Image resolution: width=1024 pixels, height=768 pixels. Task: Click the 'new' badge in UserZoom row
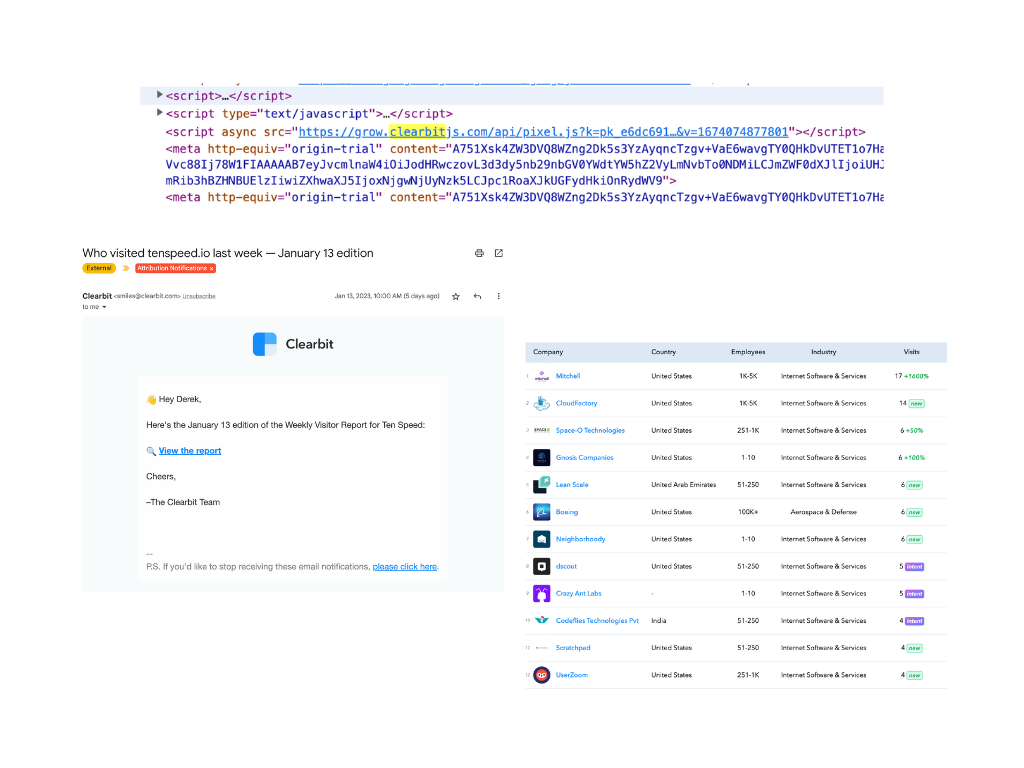coord(915,675)
